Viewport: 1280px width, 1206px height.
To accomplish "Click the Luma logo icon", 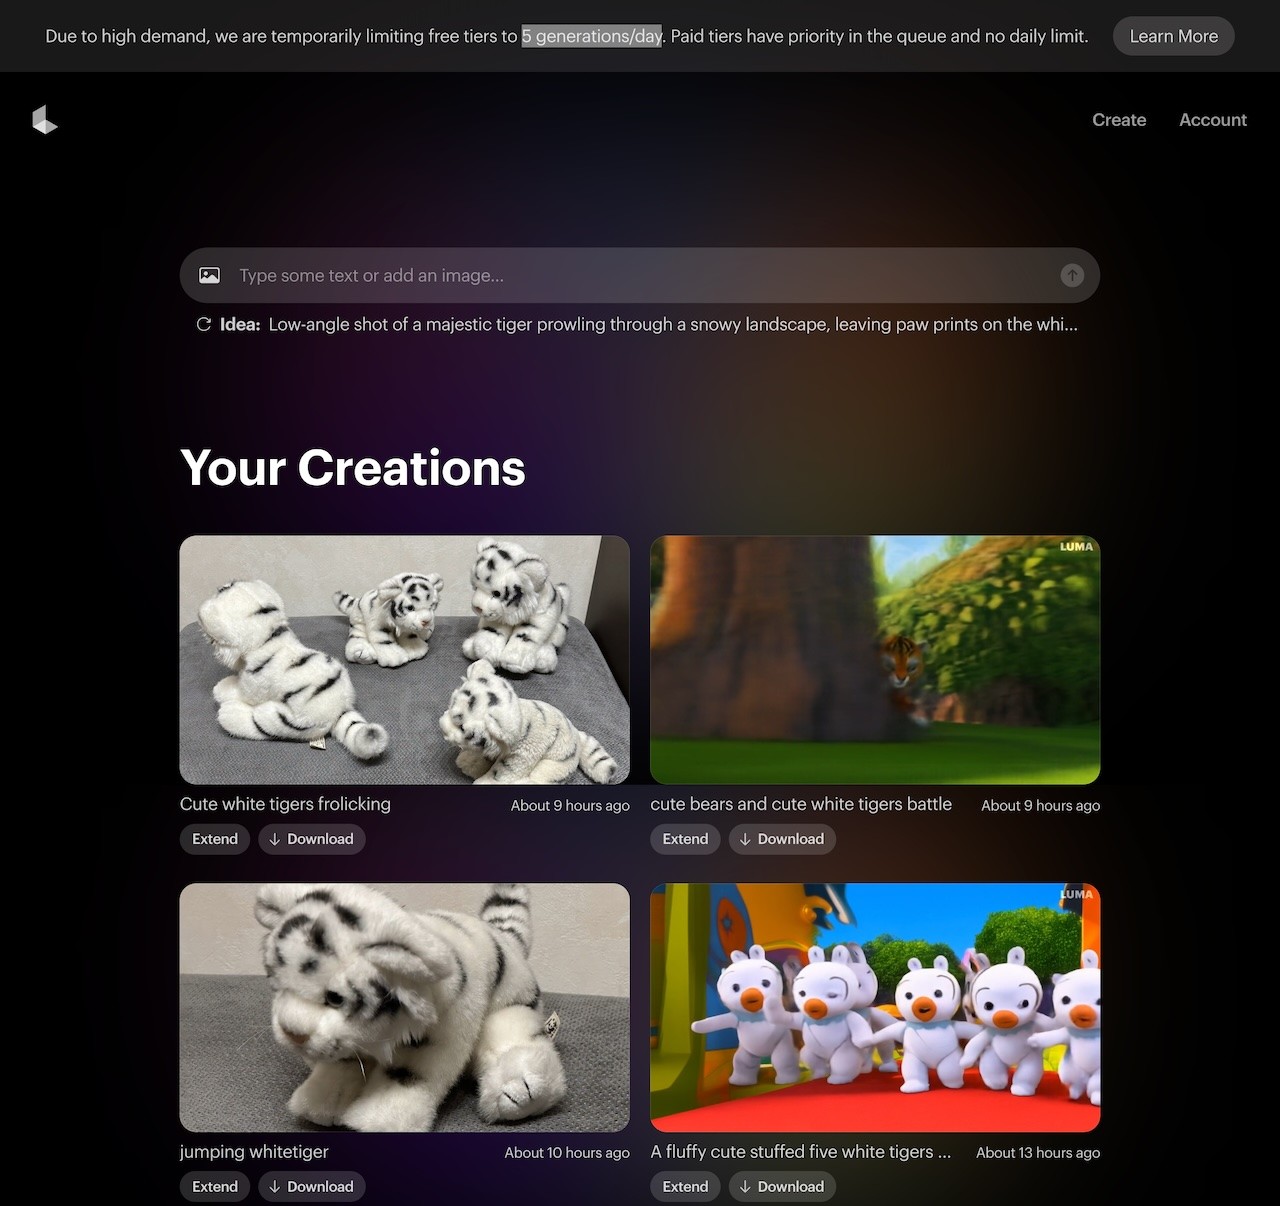I will coord(45,120).
